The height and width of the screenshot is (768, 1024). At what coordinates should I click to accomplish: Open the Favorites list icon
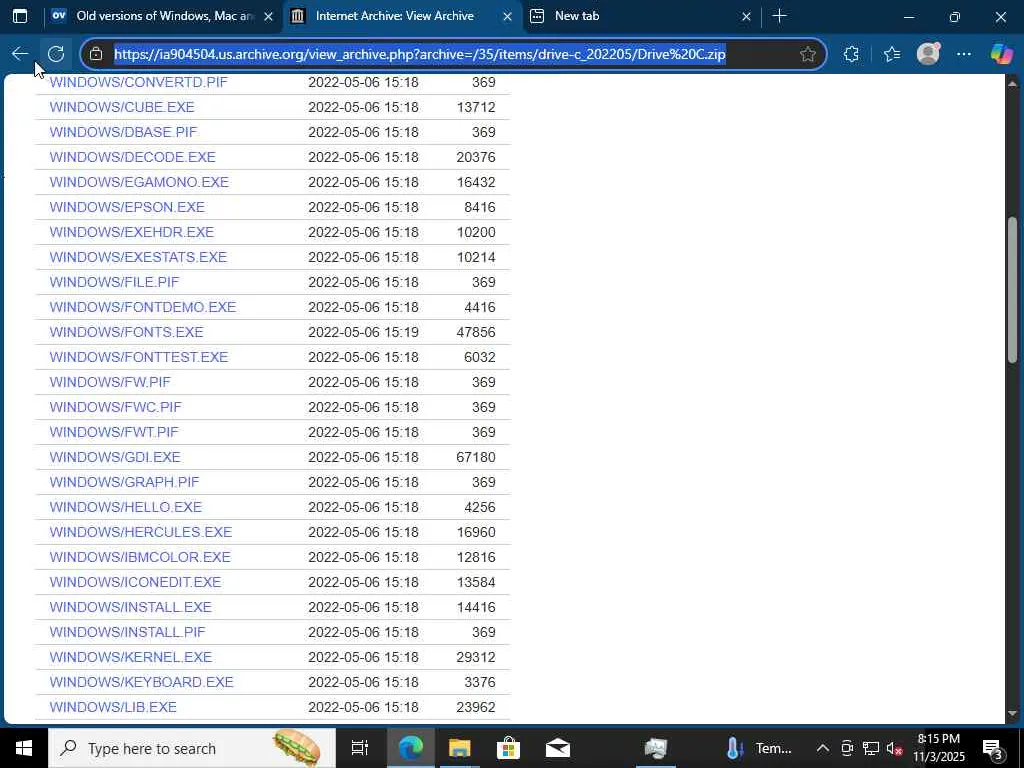891,54
